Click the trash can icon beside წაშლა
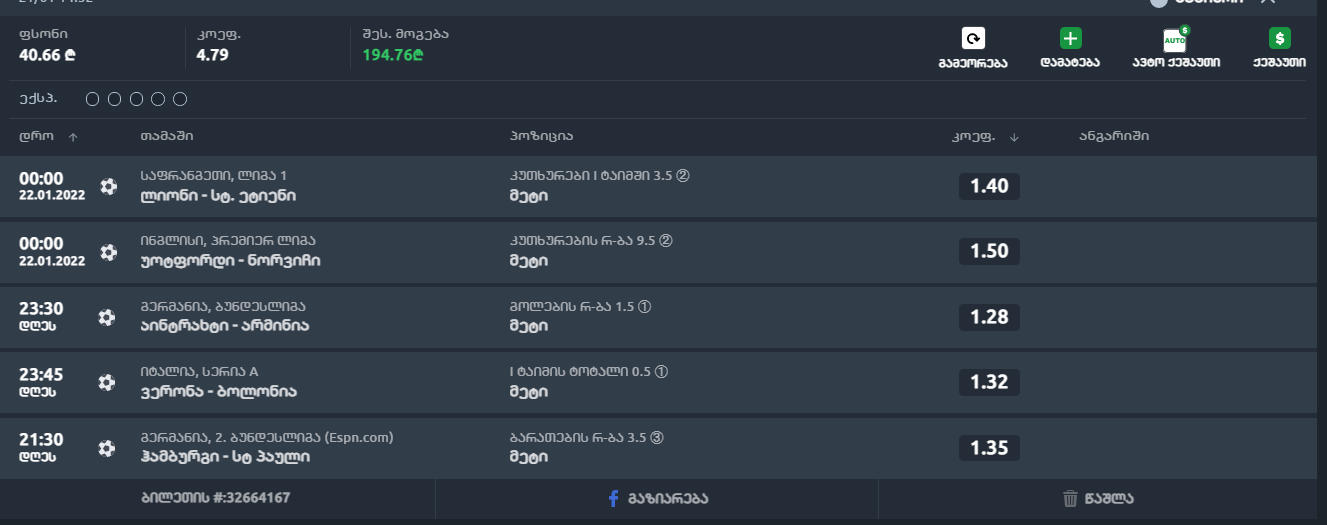Screen dimensions: 1327x525 [1070, 498]
